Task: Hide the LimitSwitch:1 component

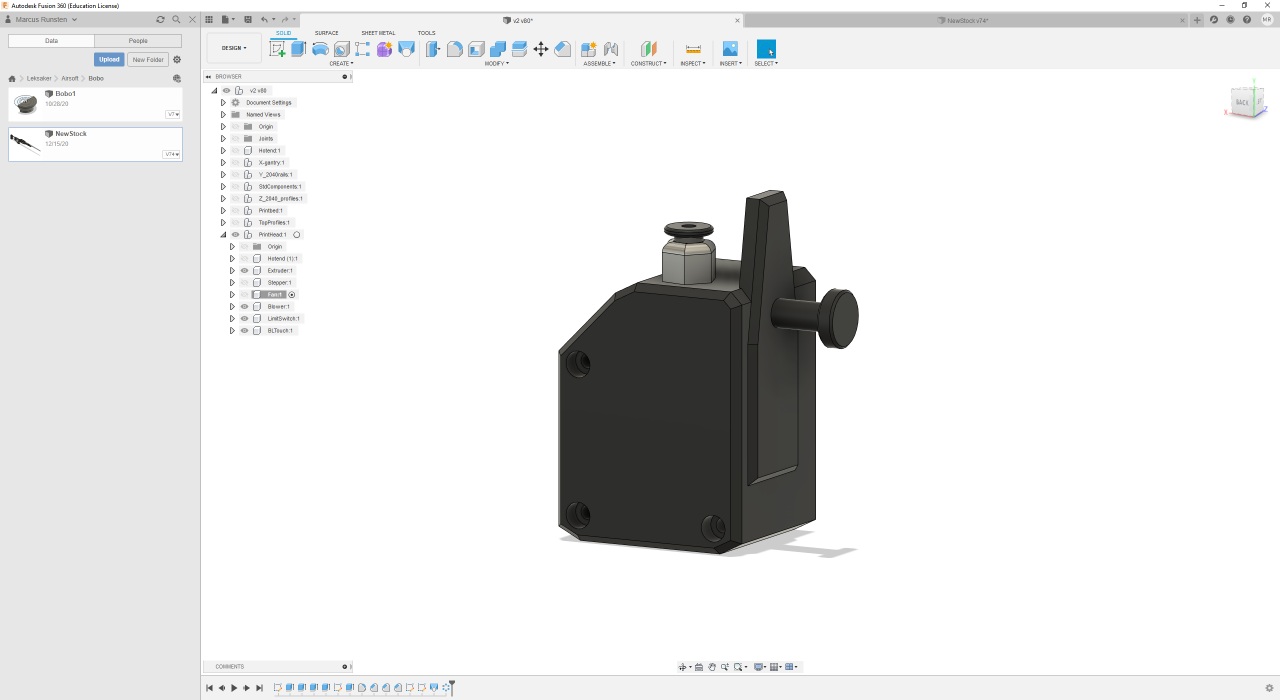Action: pyautogui.click(x=245, y=318)
